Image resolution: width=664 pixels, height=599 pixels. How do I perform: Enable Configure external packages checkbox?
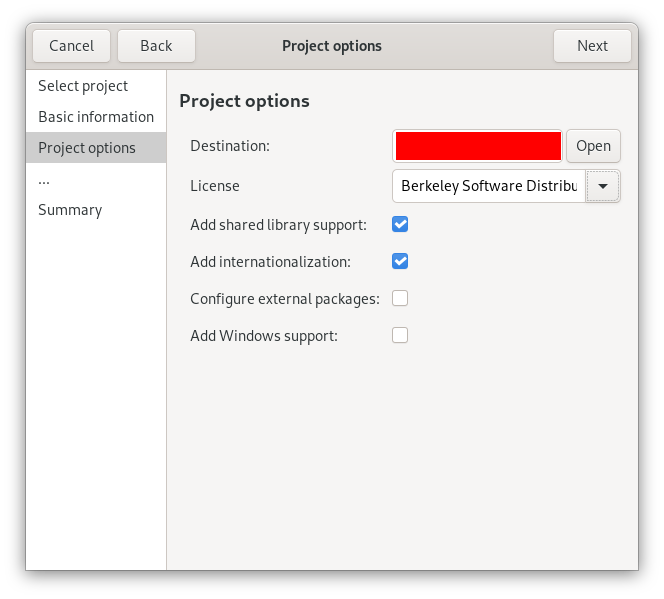[x=400, y=298]
